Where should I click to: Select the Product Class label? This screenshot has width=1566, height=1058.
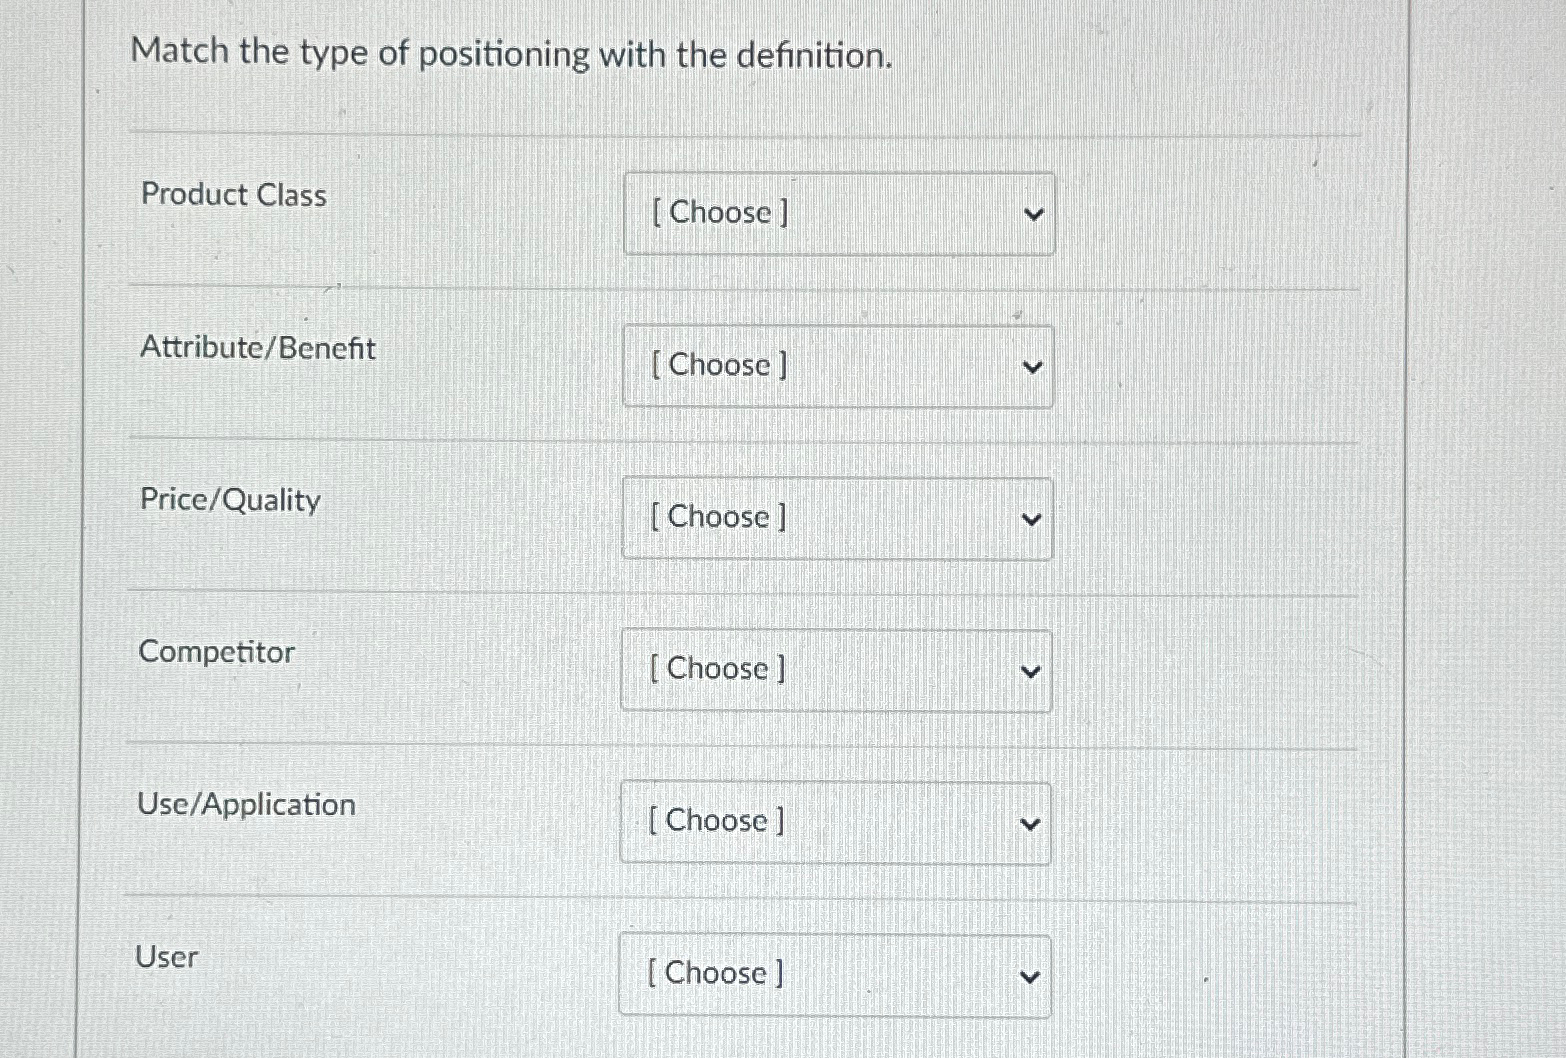[233, 196]
